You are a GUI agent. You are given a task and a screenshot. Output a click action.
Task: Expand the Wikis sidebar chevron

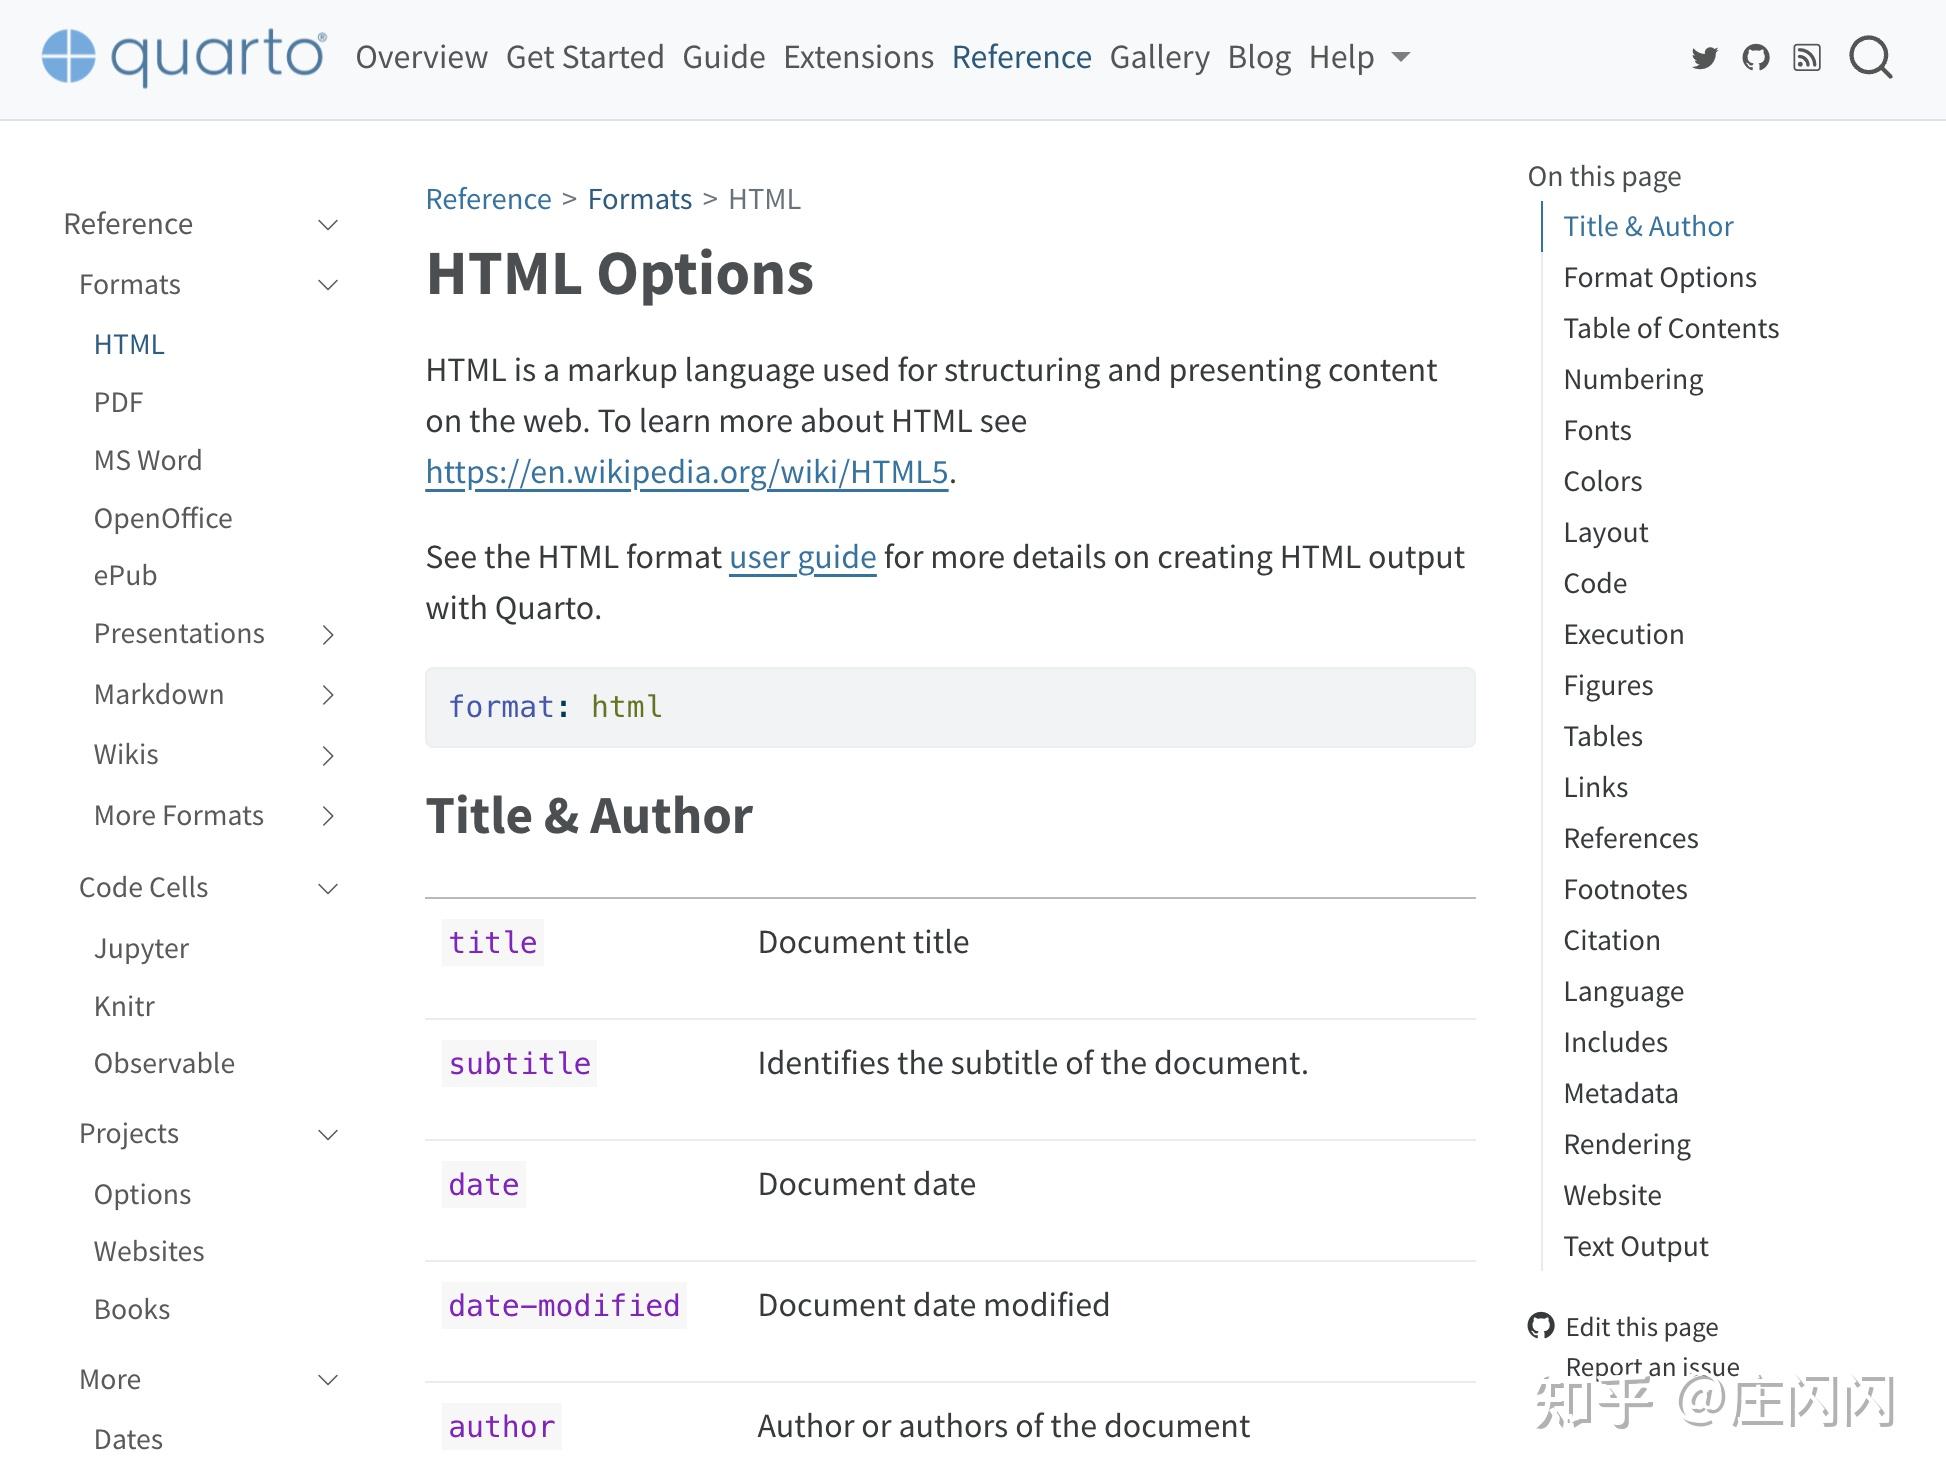pos(328,756)
